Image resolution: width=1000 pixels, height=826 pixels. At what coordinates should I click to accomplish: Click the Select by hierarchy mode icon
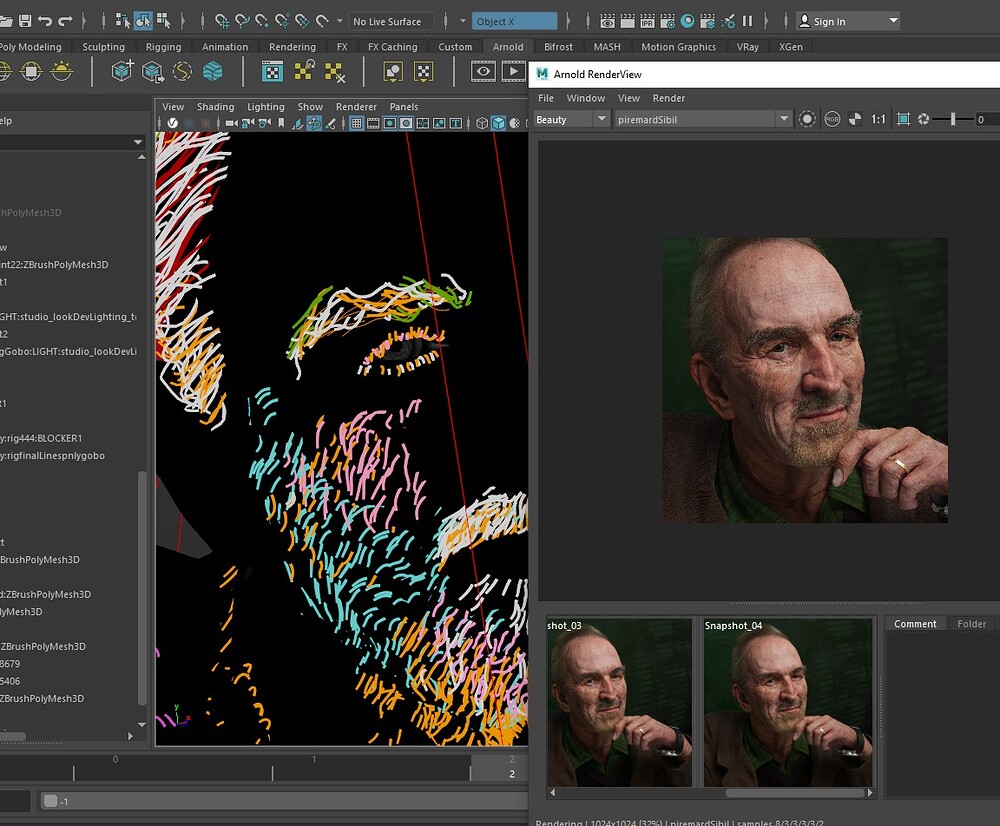pos(122,21)
